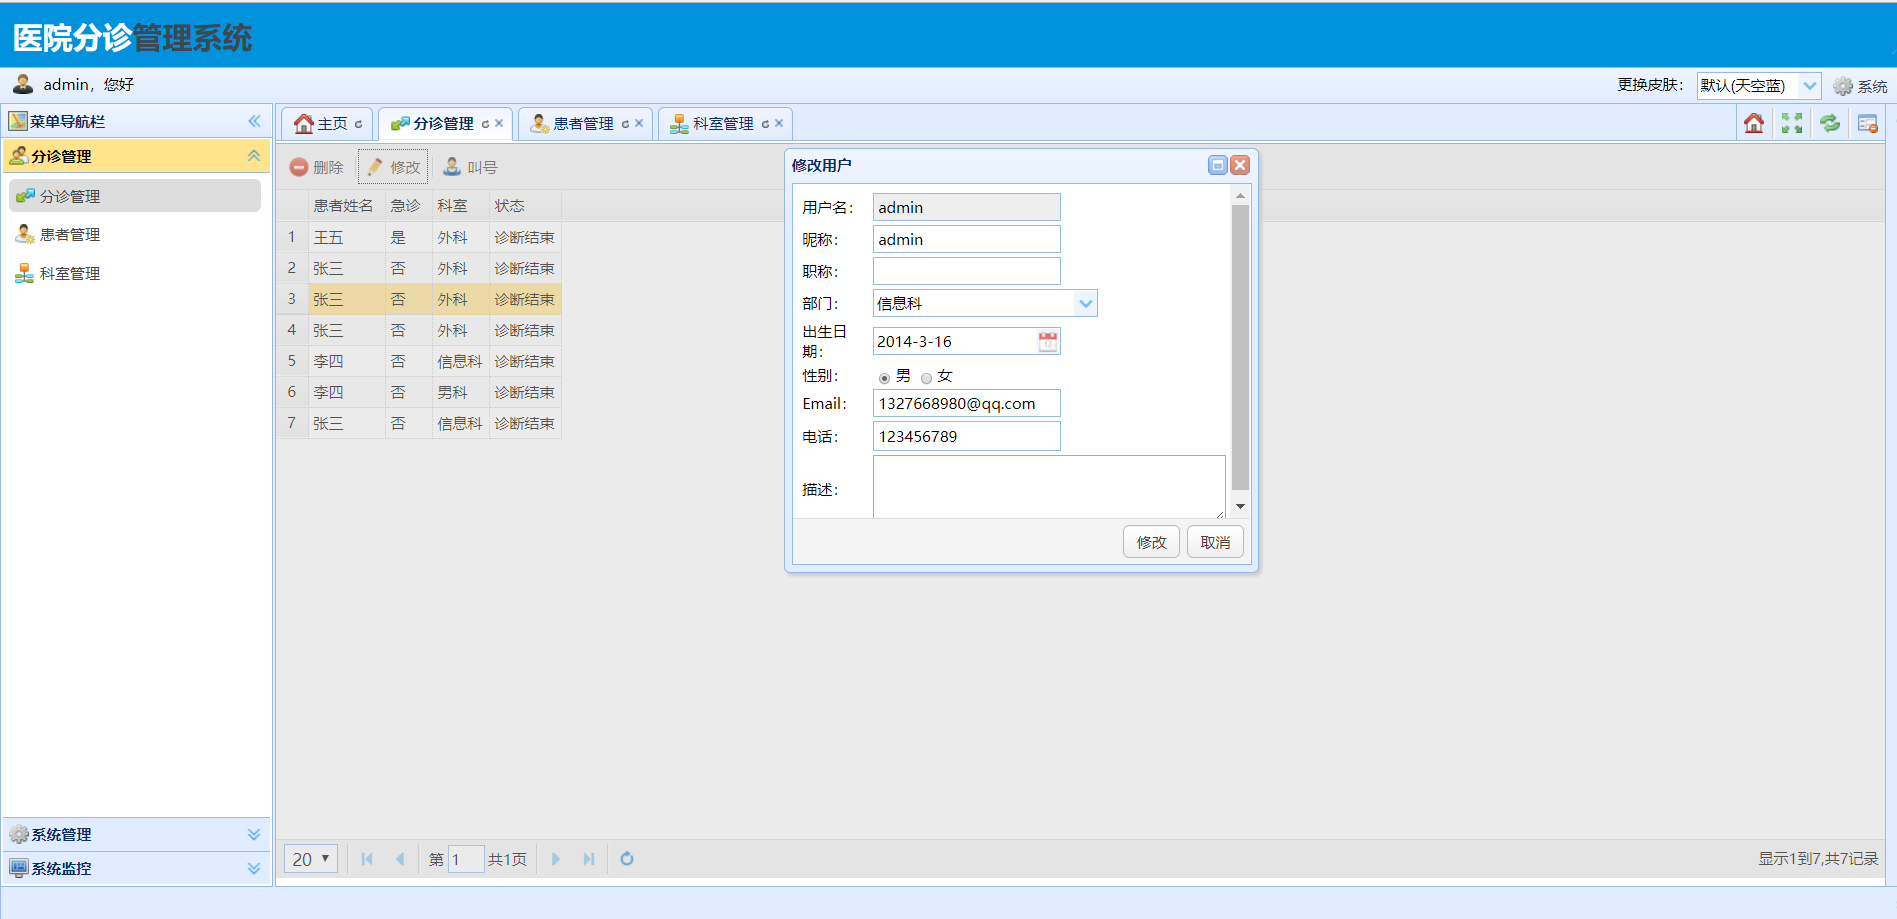This screenshot has height=919, width=1897.
Task: Close the 患者管理 tab
Action: pyautogui.click(x=639, y=124)
